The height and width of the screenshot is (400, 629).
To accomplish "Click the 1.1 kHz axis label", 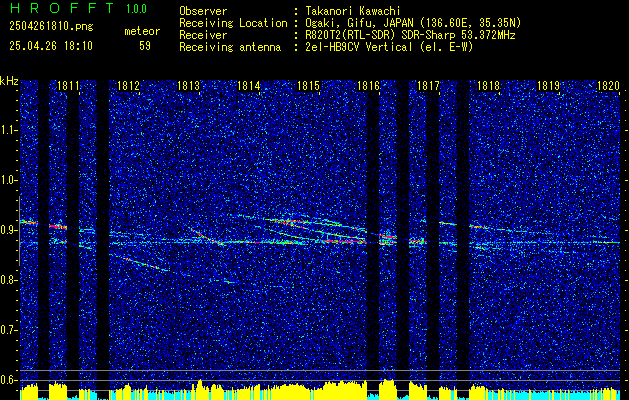I will pyautogui.click(x=9, y=130).
